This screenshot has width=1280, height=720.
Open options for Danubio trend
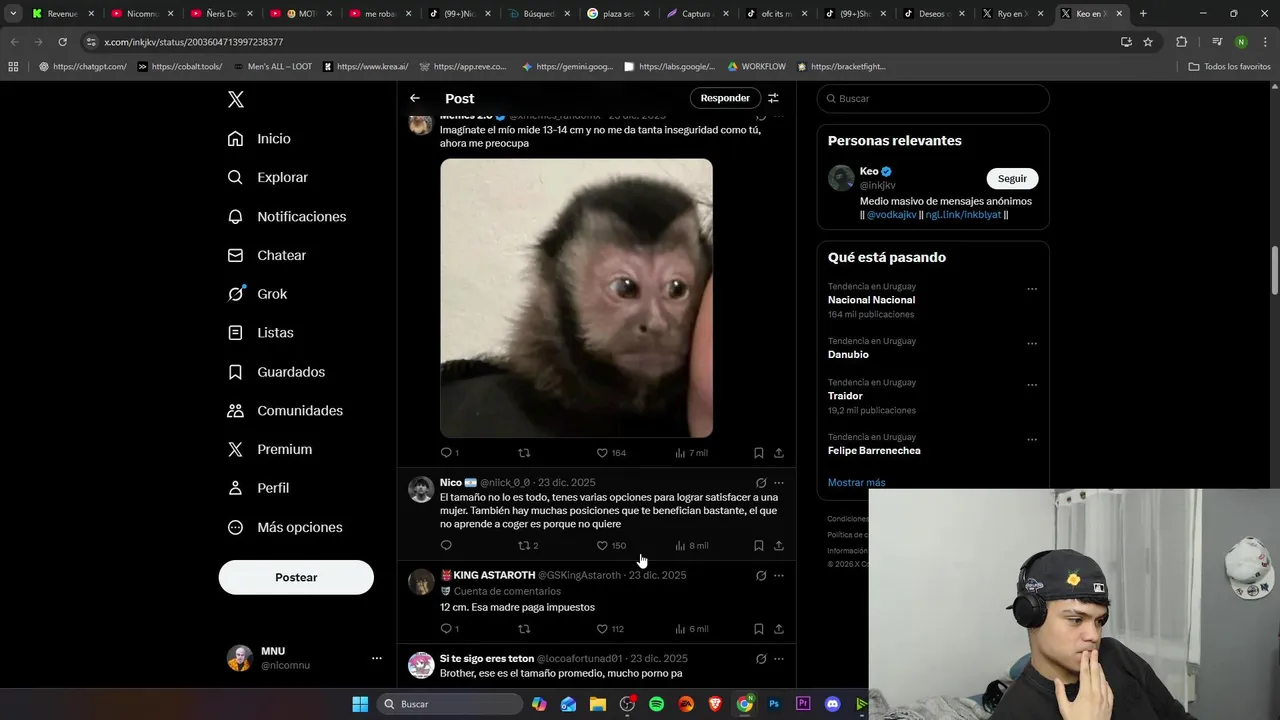click(x=1032, y=344)
